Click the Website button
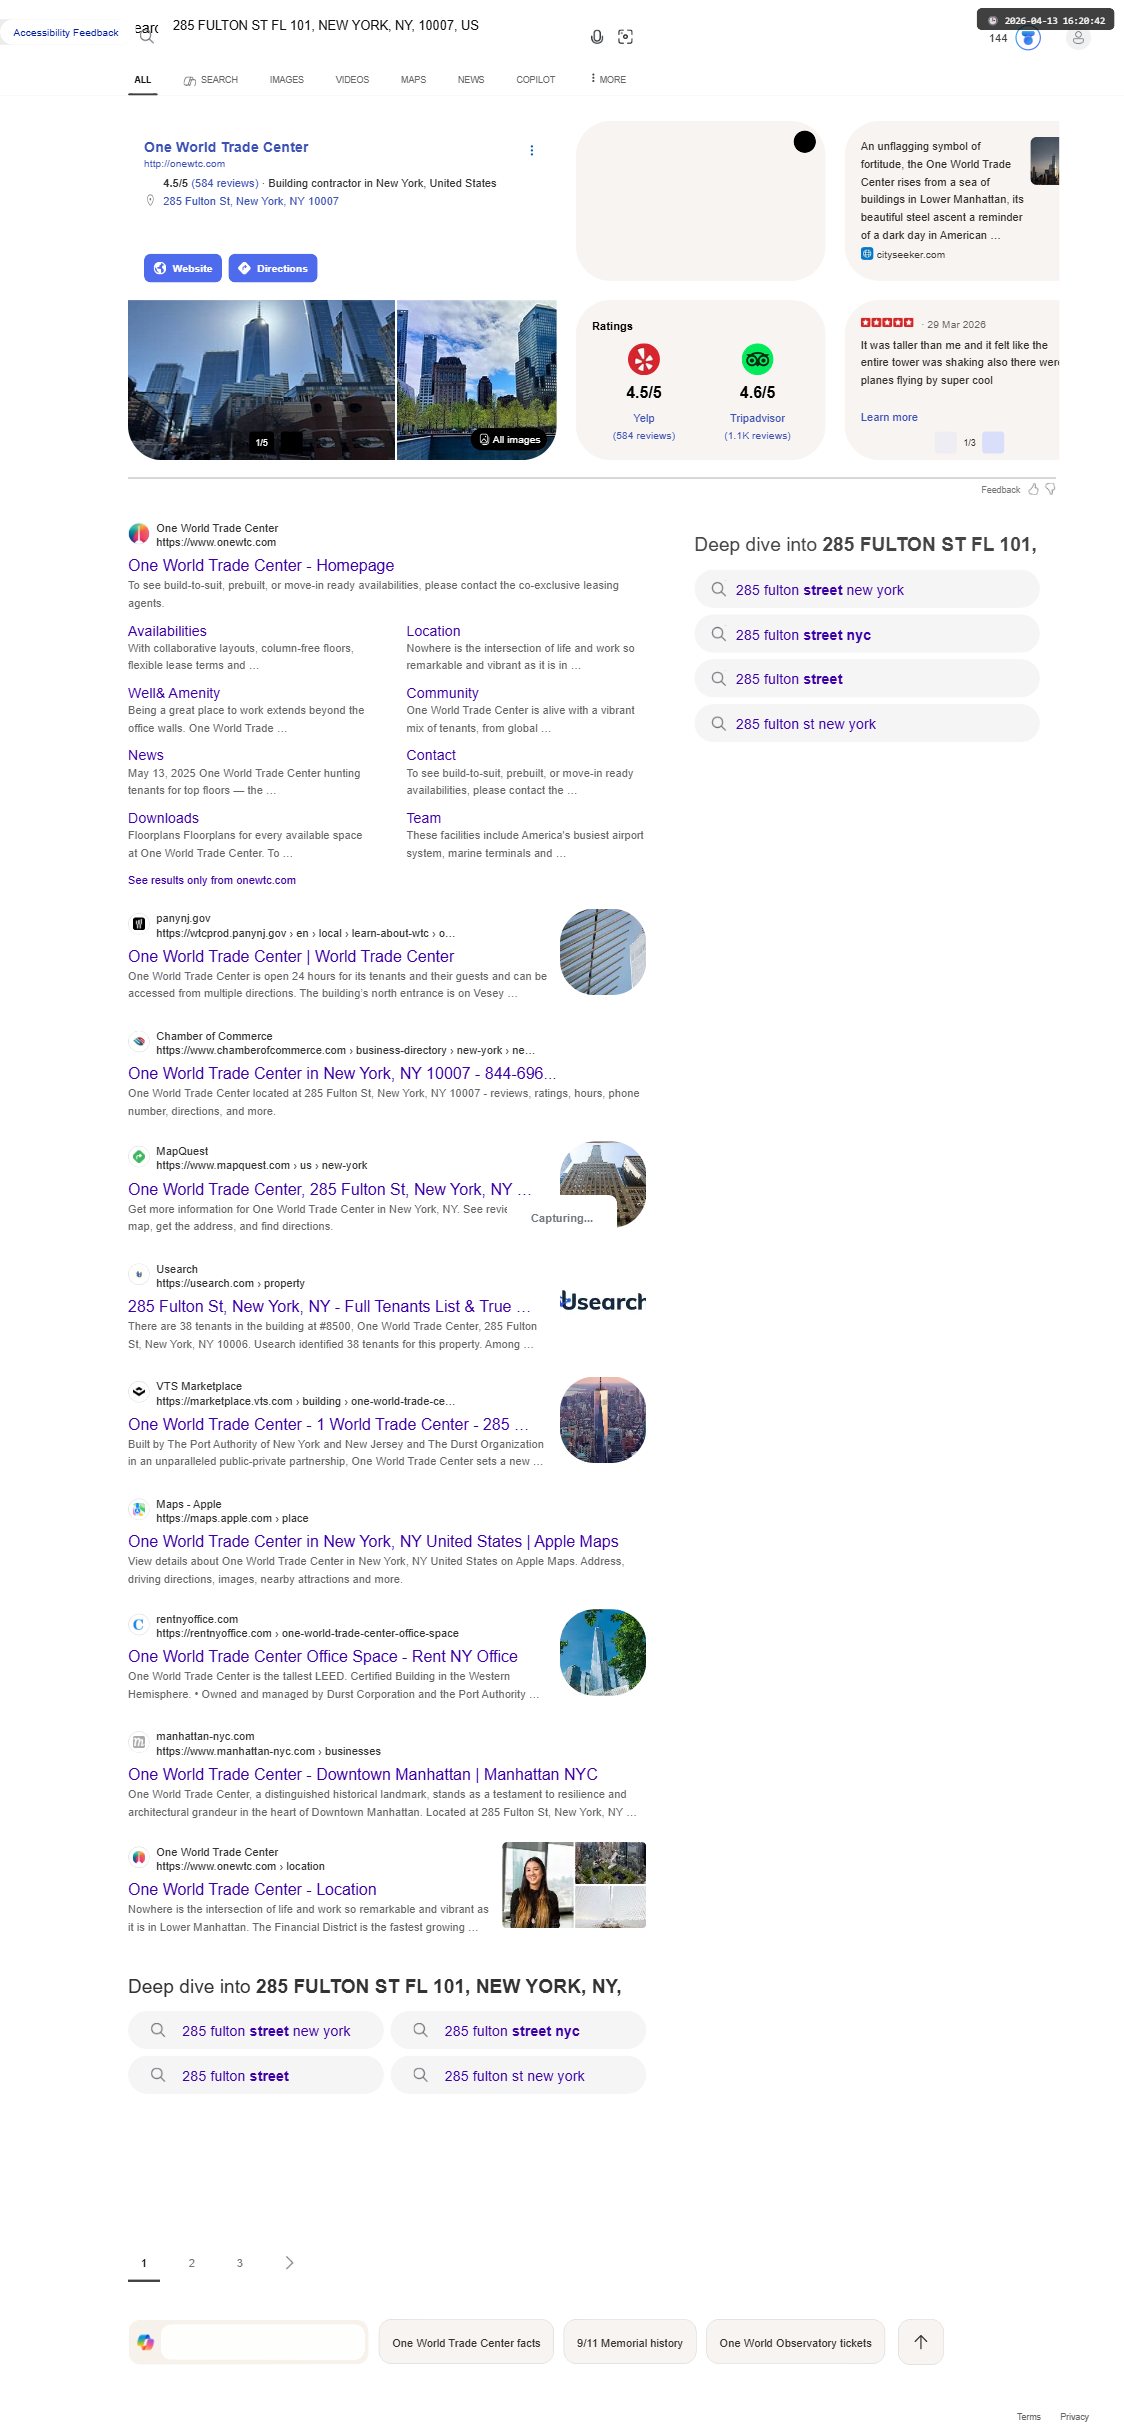This screenshot has height=2435, width=1124. pos(183,268)
